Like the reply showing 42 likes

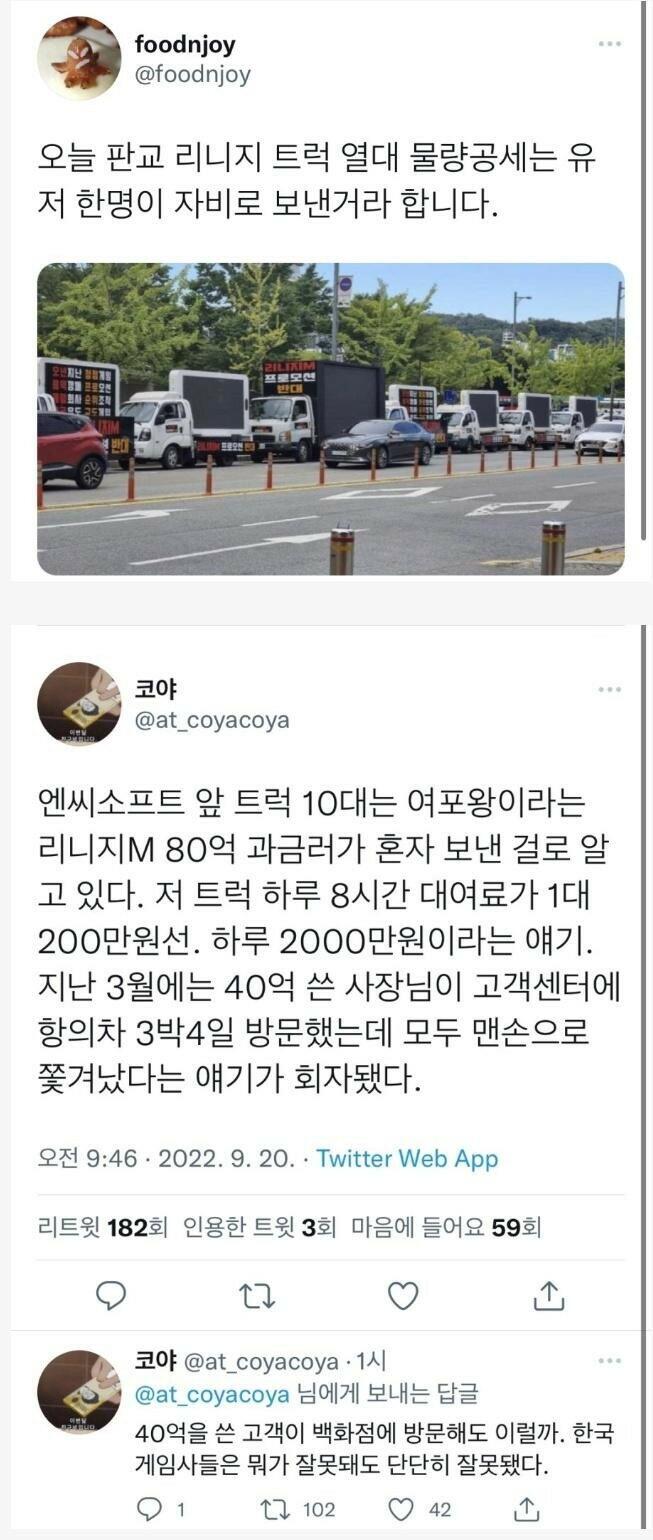pyautogui.click(x=420, y=1509)
